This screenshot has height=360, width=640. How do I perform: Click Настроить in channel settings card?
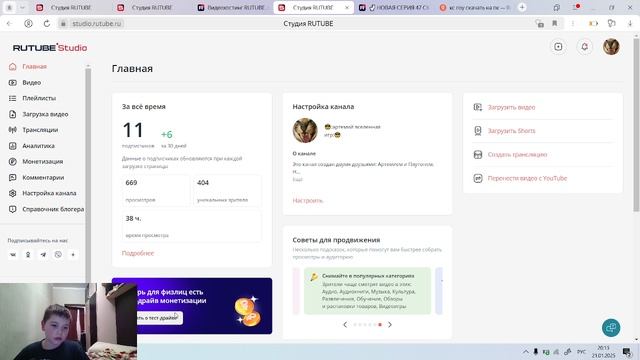tap(308, 200)
